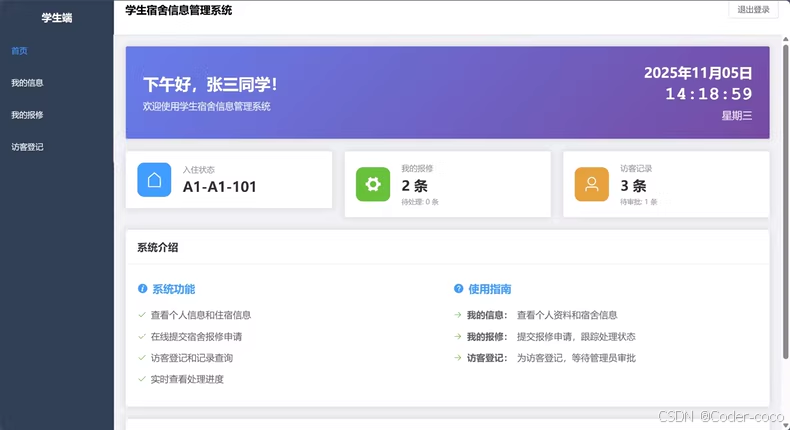
Task: Click the checkmark beside 访客登记和记录查询
Action: pyautogui.click(x=142, y=358)
